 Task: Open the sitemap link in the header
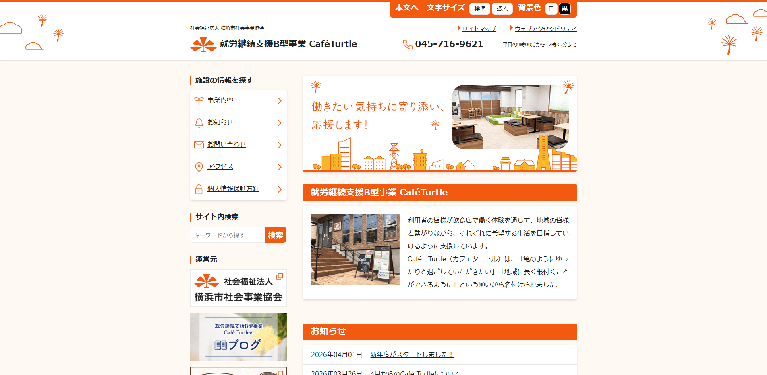coord(479,29)
